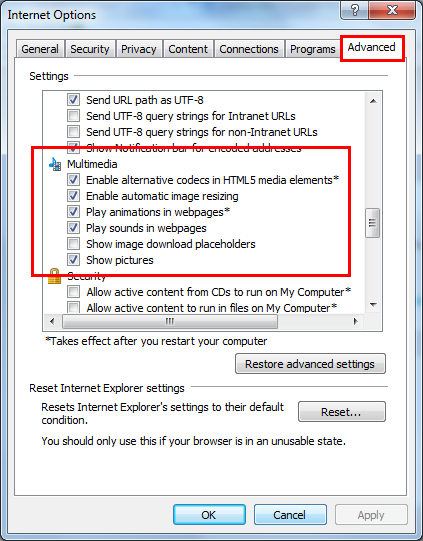Enable Show image download placeholders
The width and height of the screenshot is (423, 541).
tap(73, 244)
